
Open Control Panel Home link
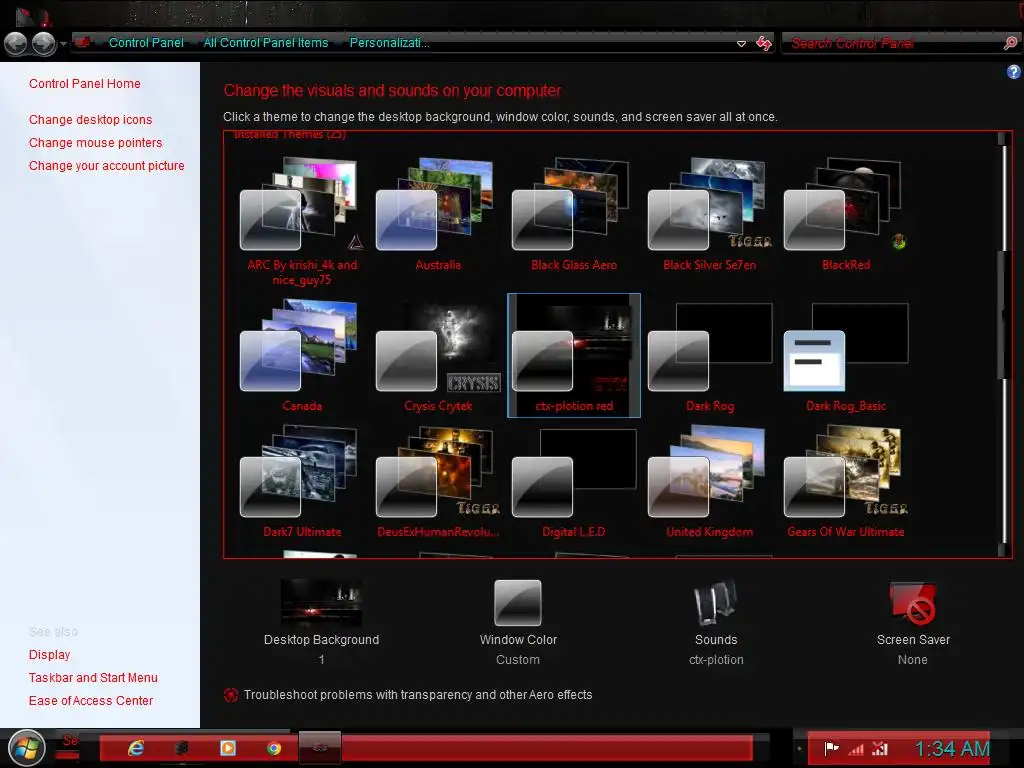click(85, 84)
